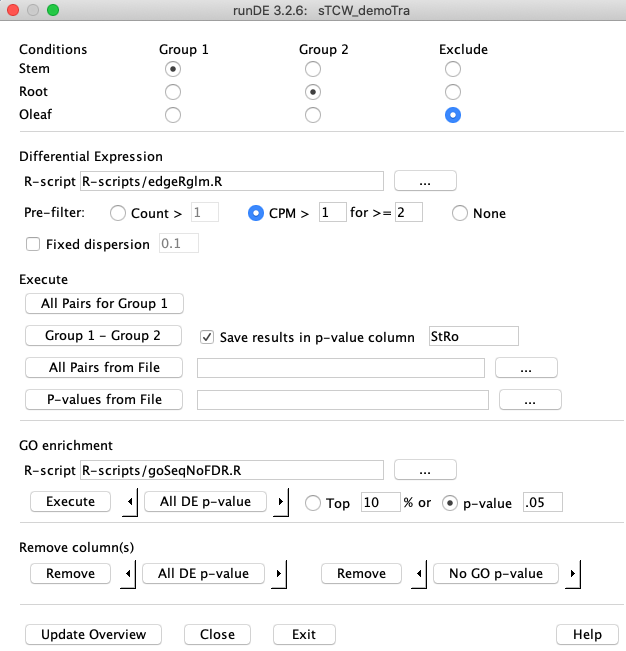This screenshot has height=651, width=626.
Task: Browse for Differential Expression R-script file
Action: click(x=425, y=181)
